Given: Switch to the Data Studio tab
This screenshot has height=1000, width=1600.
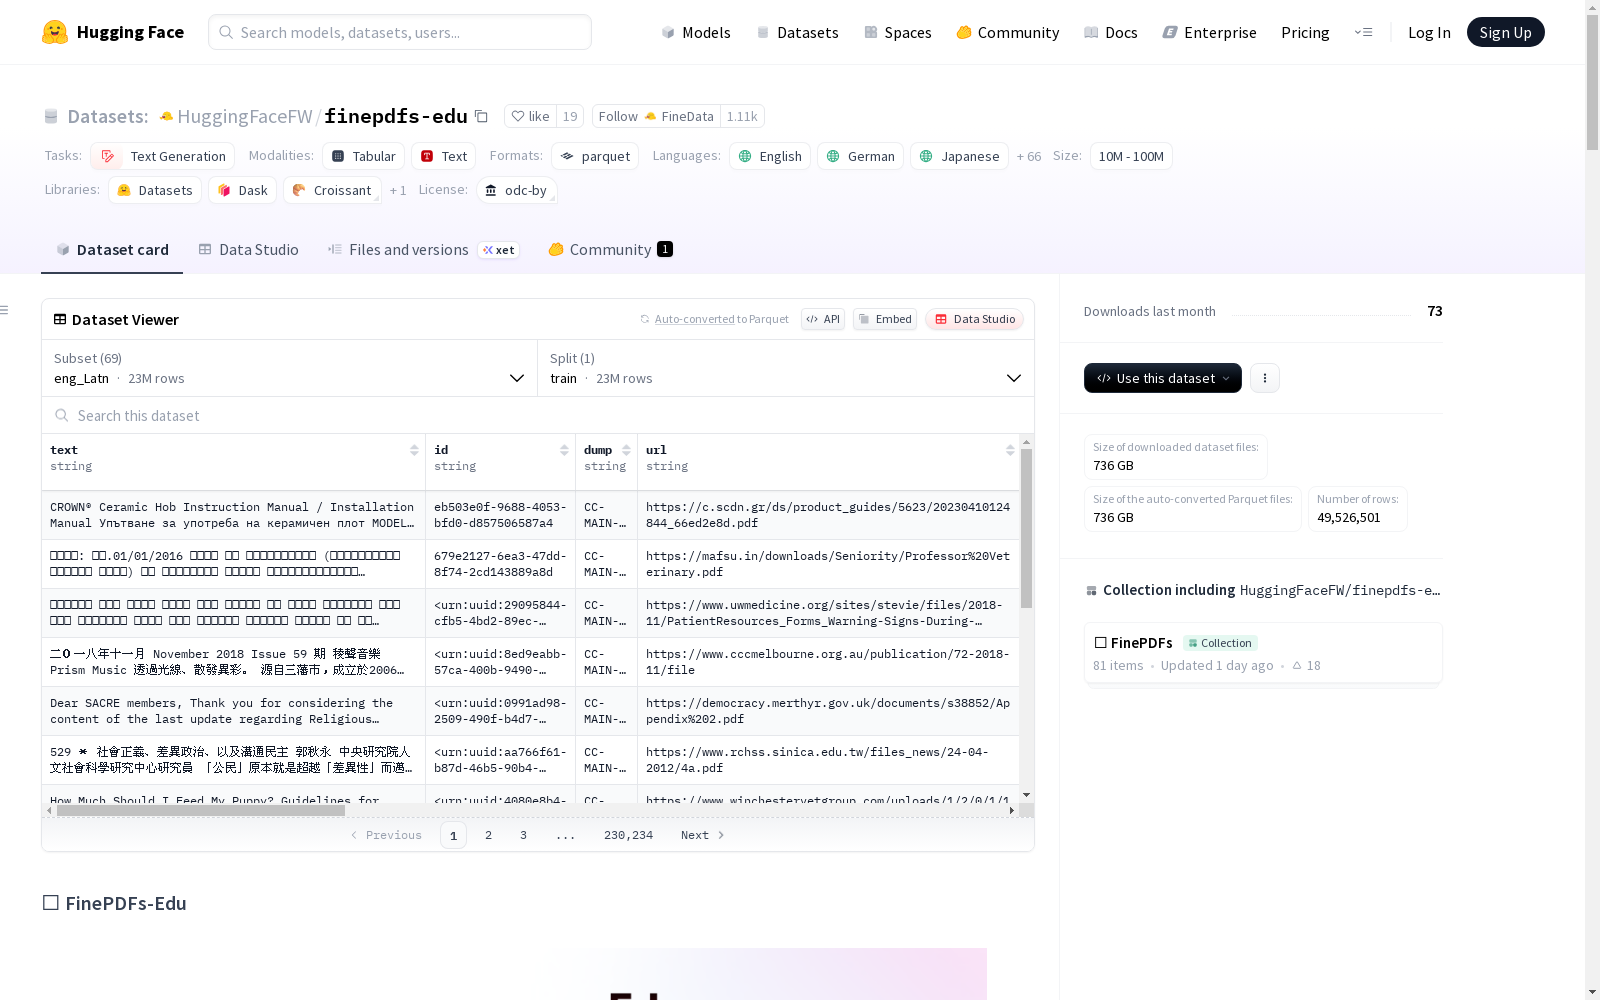Looking at the screenshot, I should coord(249,250).
